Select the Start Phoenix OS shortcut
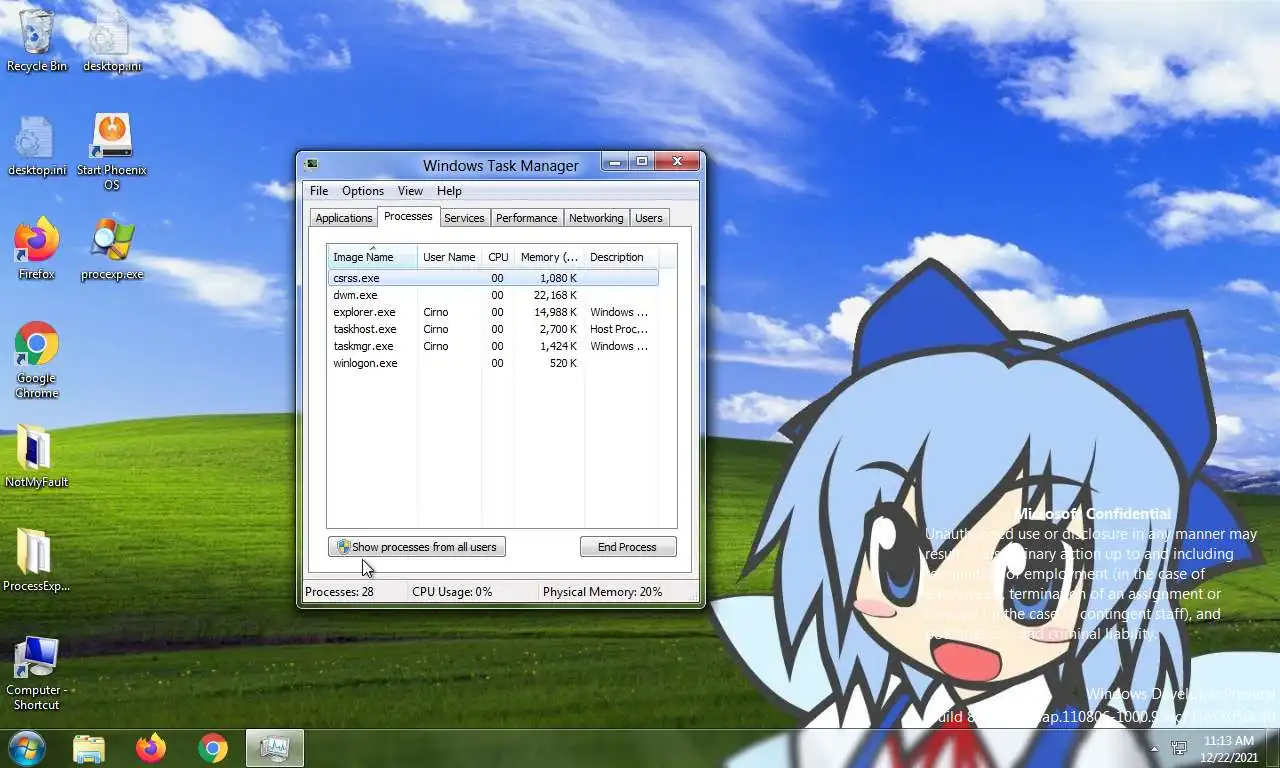 pyautogui.click(x=112, y=152)
